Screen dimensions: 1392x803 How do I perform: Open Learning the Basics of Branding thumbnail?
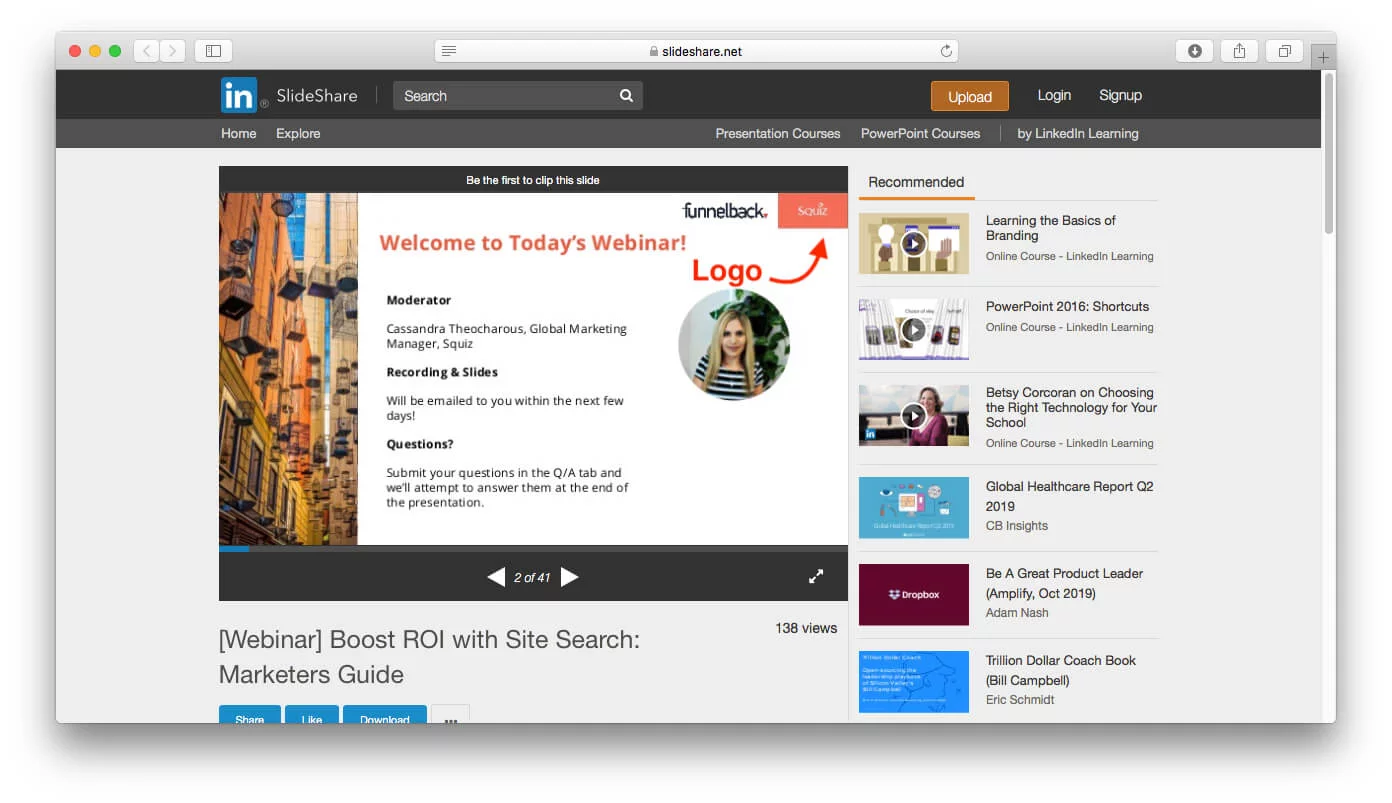[914, 243]
